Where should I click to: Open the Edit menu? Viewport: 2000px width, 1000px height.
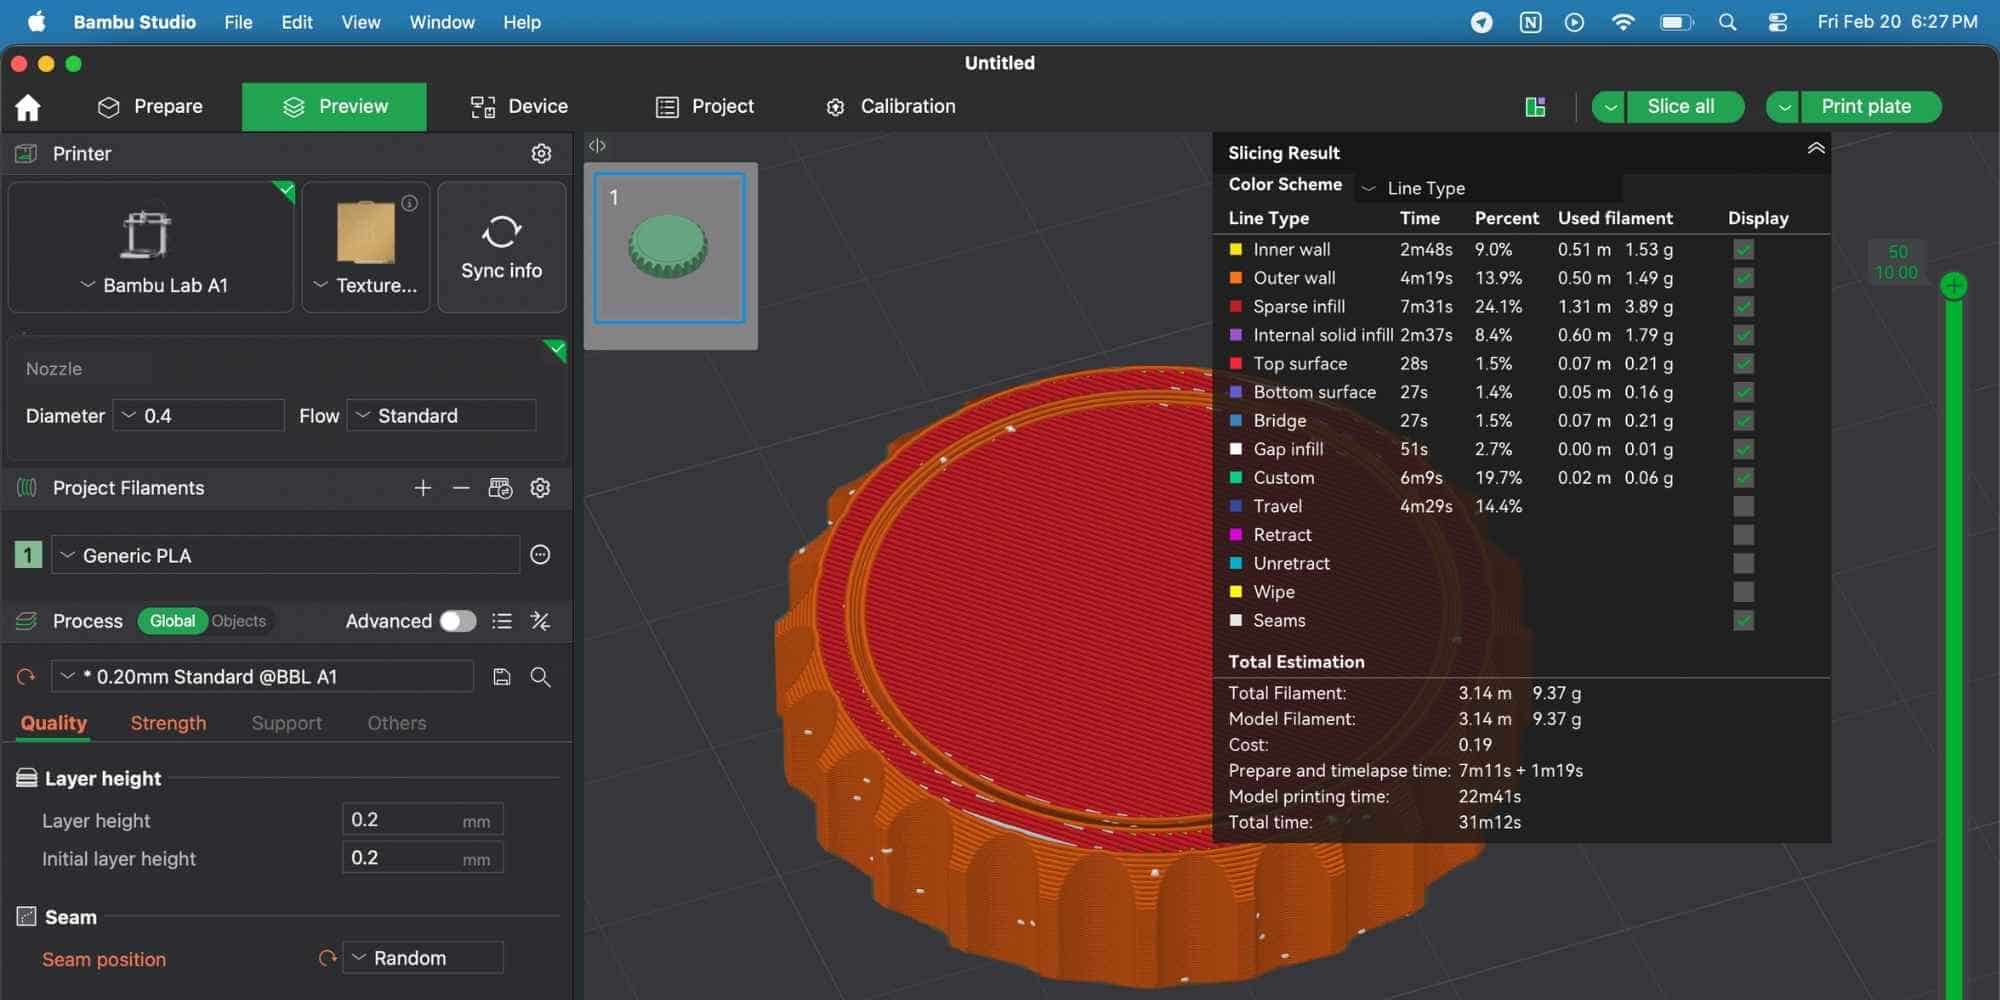(x=297, y=22)
